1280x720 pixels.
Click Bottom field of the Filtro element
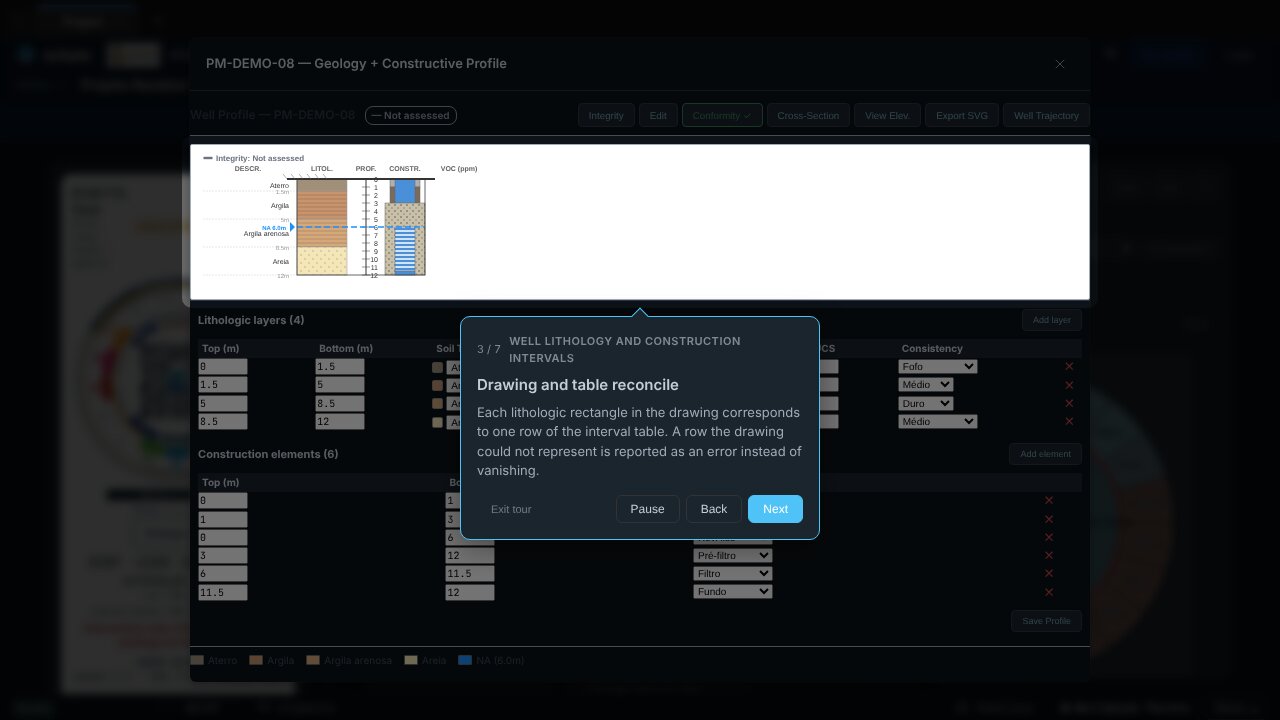tap(470, 573)
